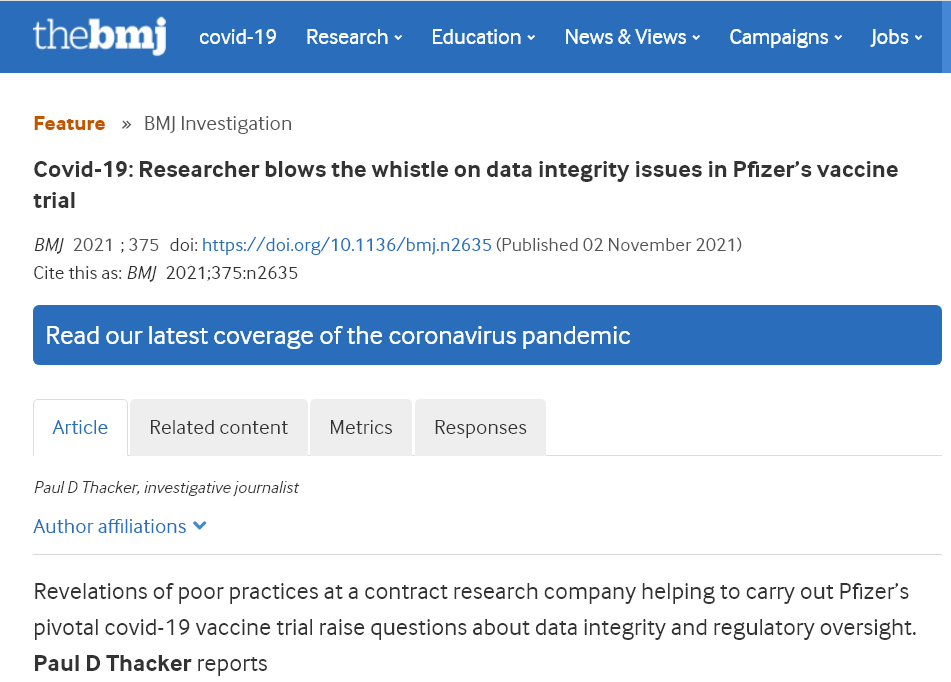Expand the Research dropdown chevron
This screenshot has height=682, width=951.
[397, 37]
